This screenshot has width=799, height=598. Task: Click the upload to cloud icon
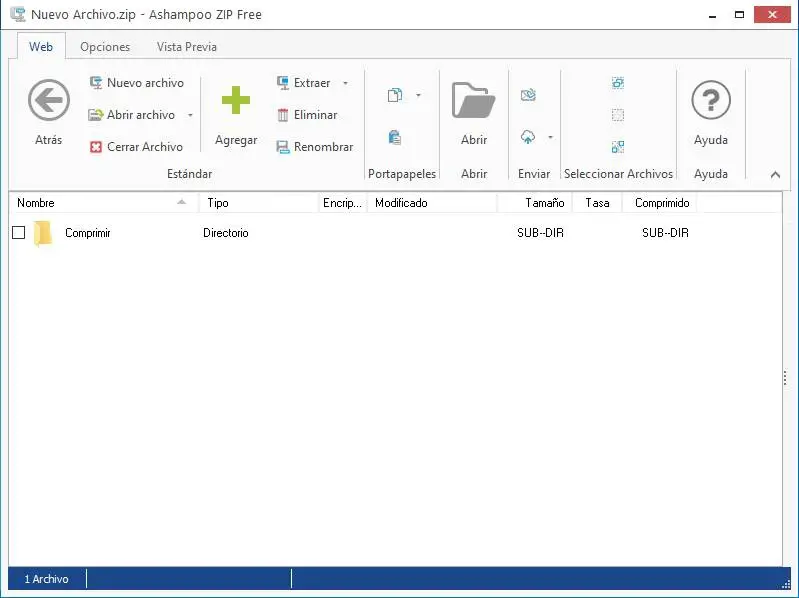point(528,137)
